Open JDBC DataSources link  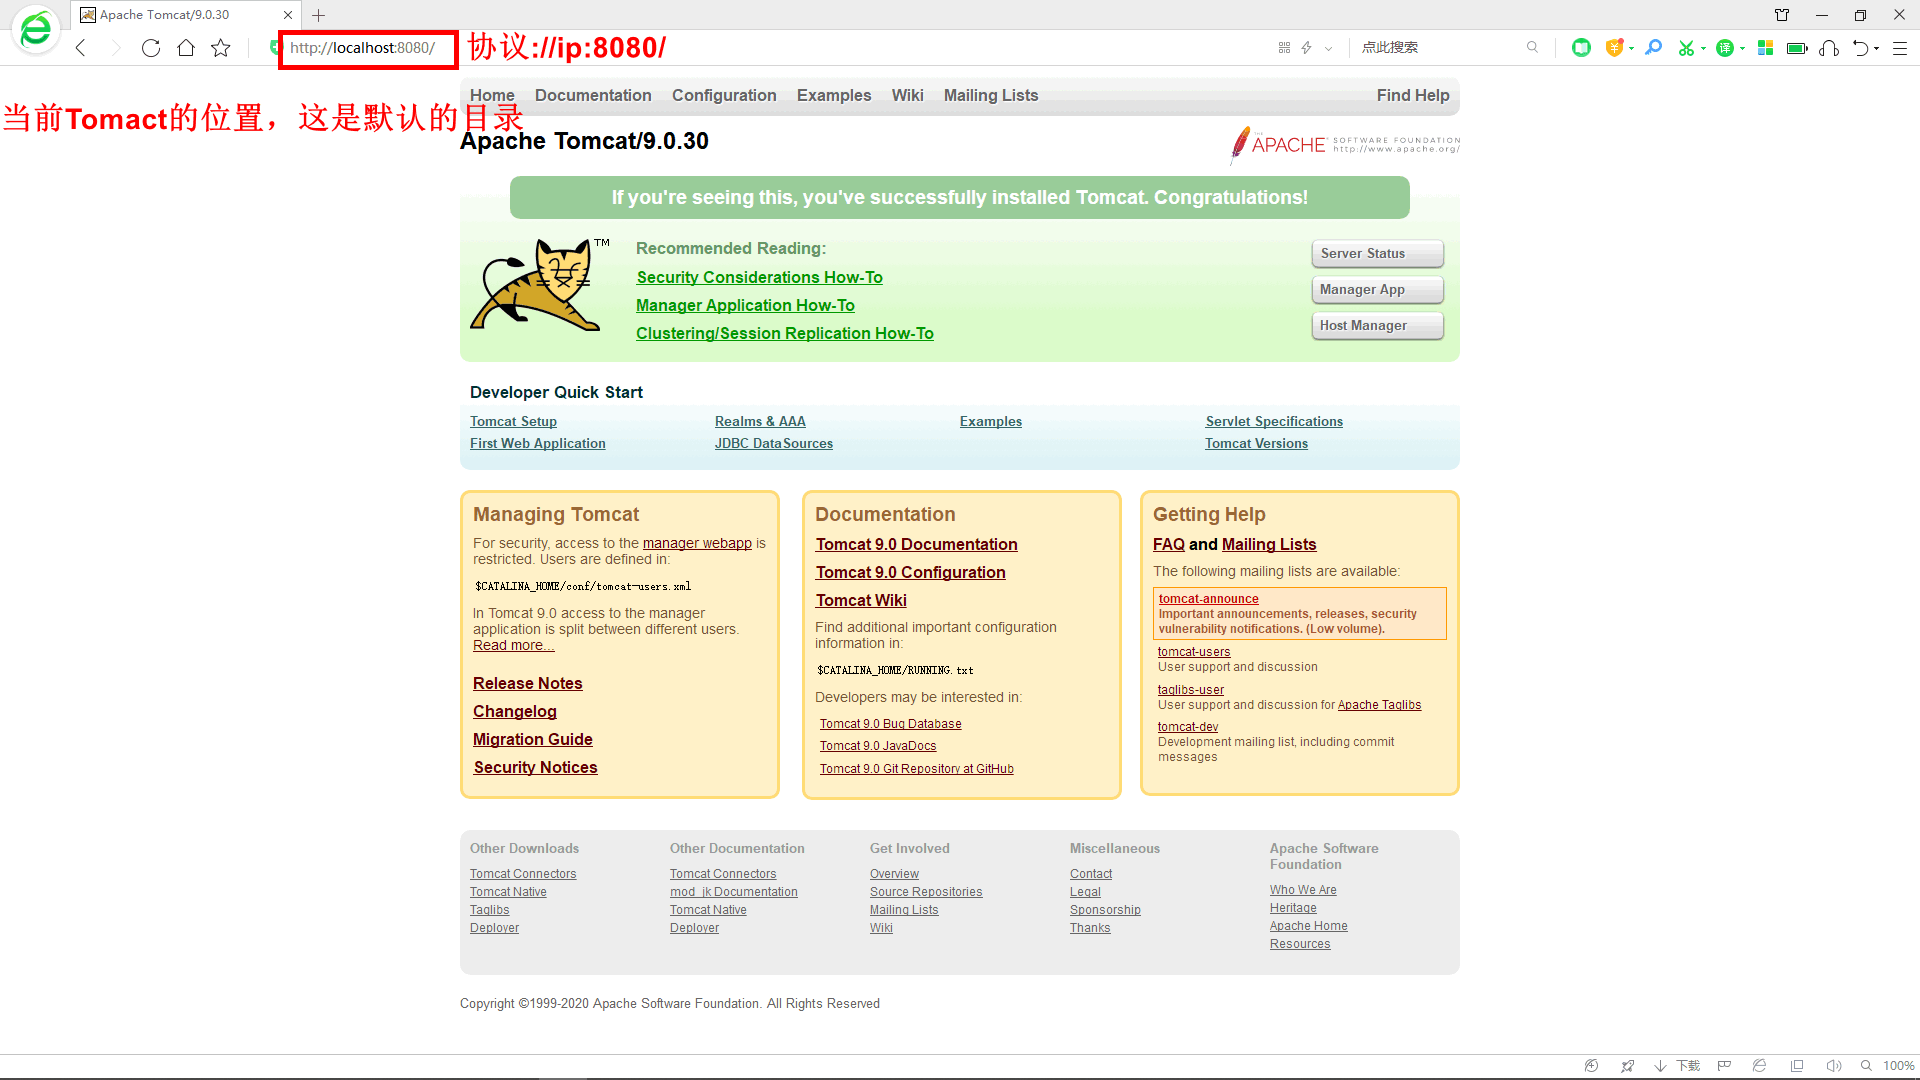coord(773,443)
